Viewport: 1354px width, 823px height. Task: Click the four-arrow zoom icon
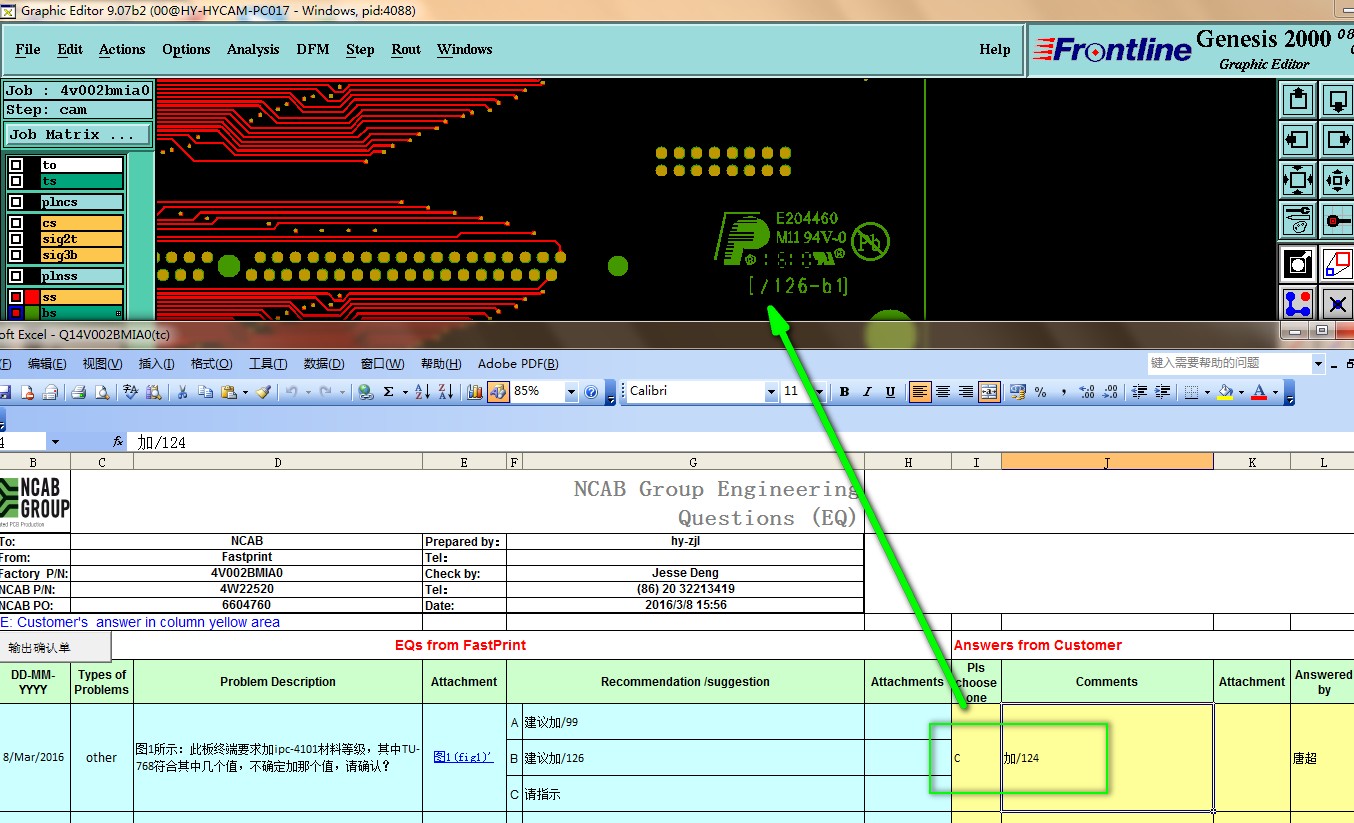click(x=1337, y=180)
